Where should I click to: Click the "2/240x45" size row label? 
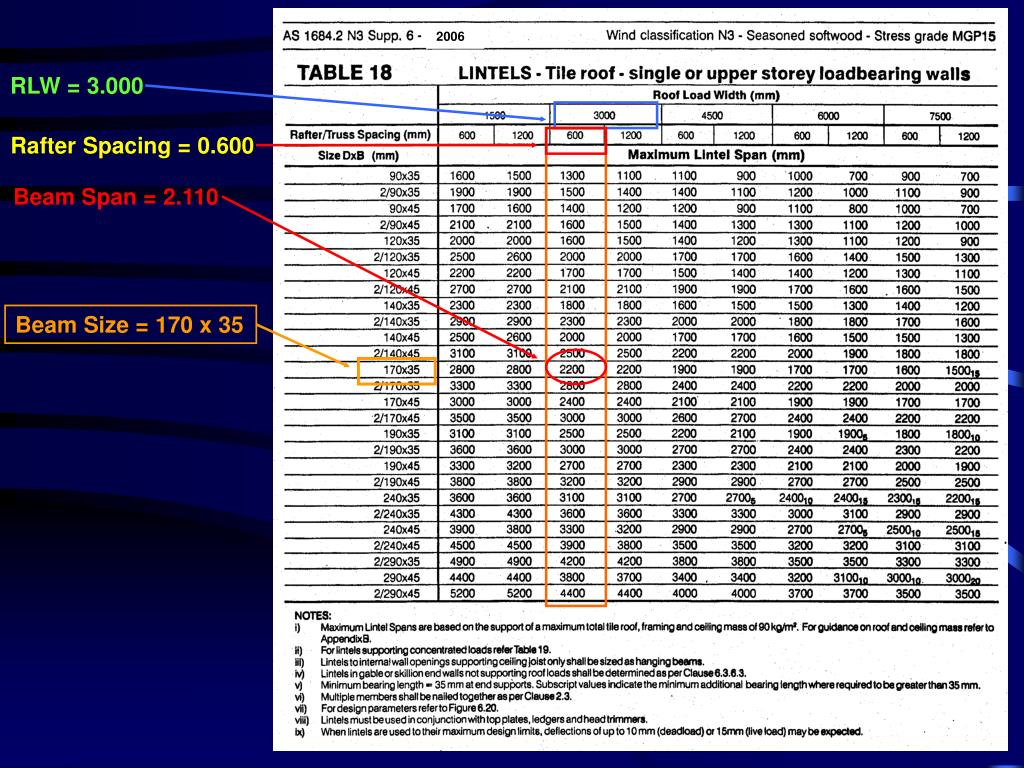tap(396, 546)
